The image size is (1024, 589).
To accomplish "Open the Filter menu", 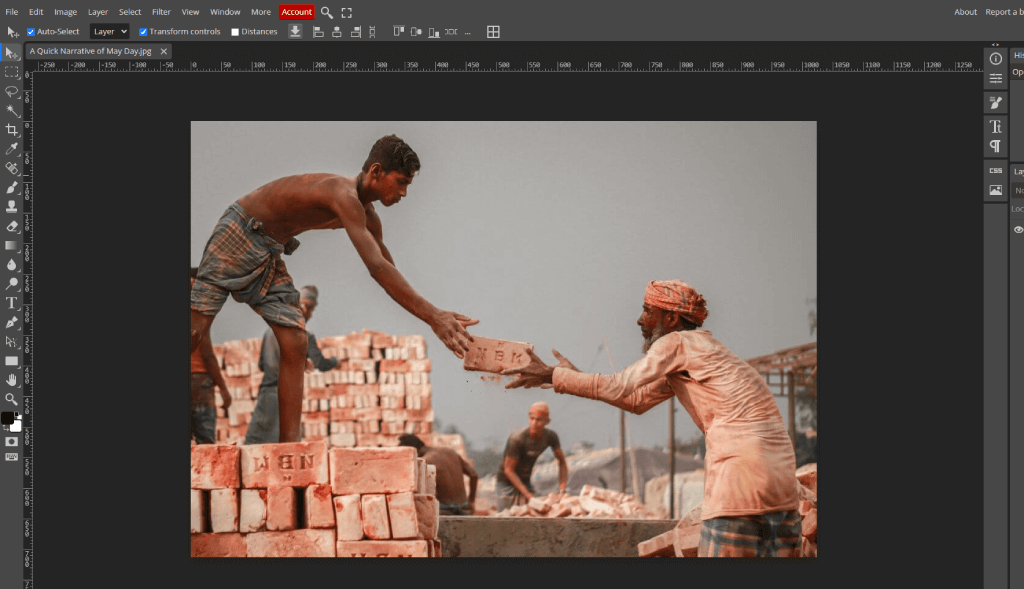I will pyautogui.click(x=161, y=11).
